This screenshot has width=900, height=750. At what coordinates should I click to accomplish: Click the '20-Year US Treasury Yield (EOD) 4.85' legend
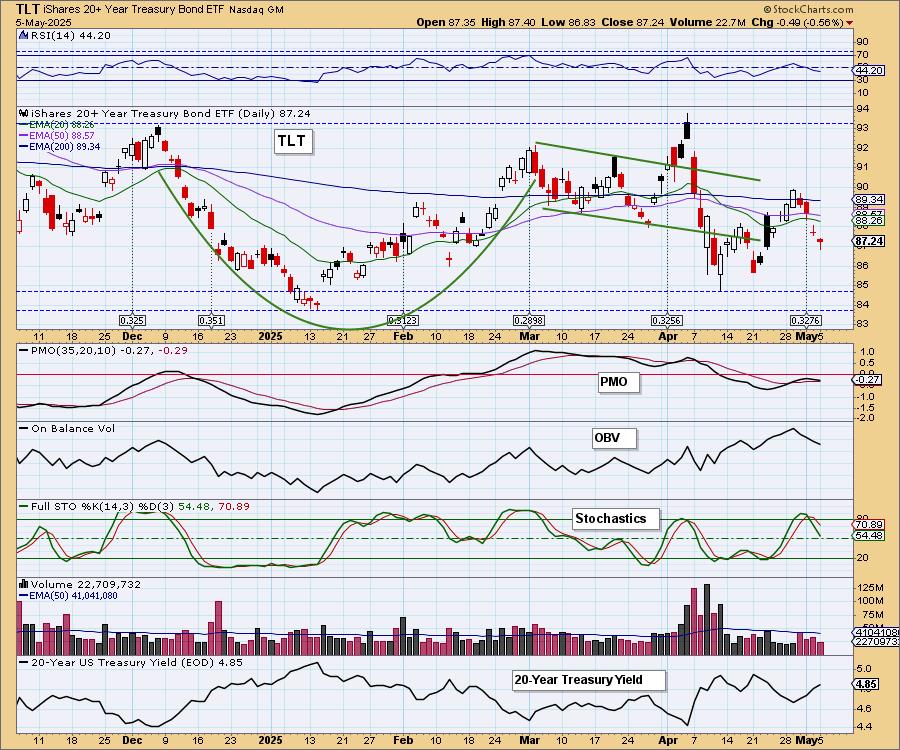coord(131,662)
